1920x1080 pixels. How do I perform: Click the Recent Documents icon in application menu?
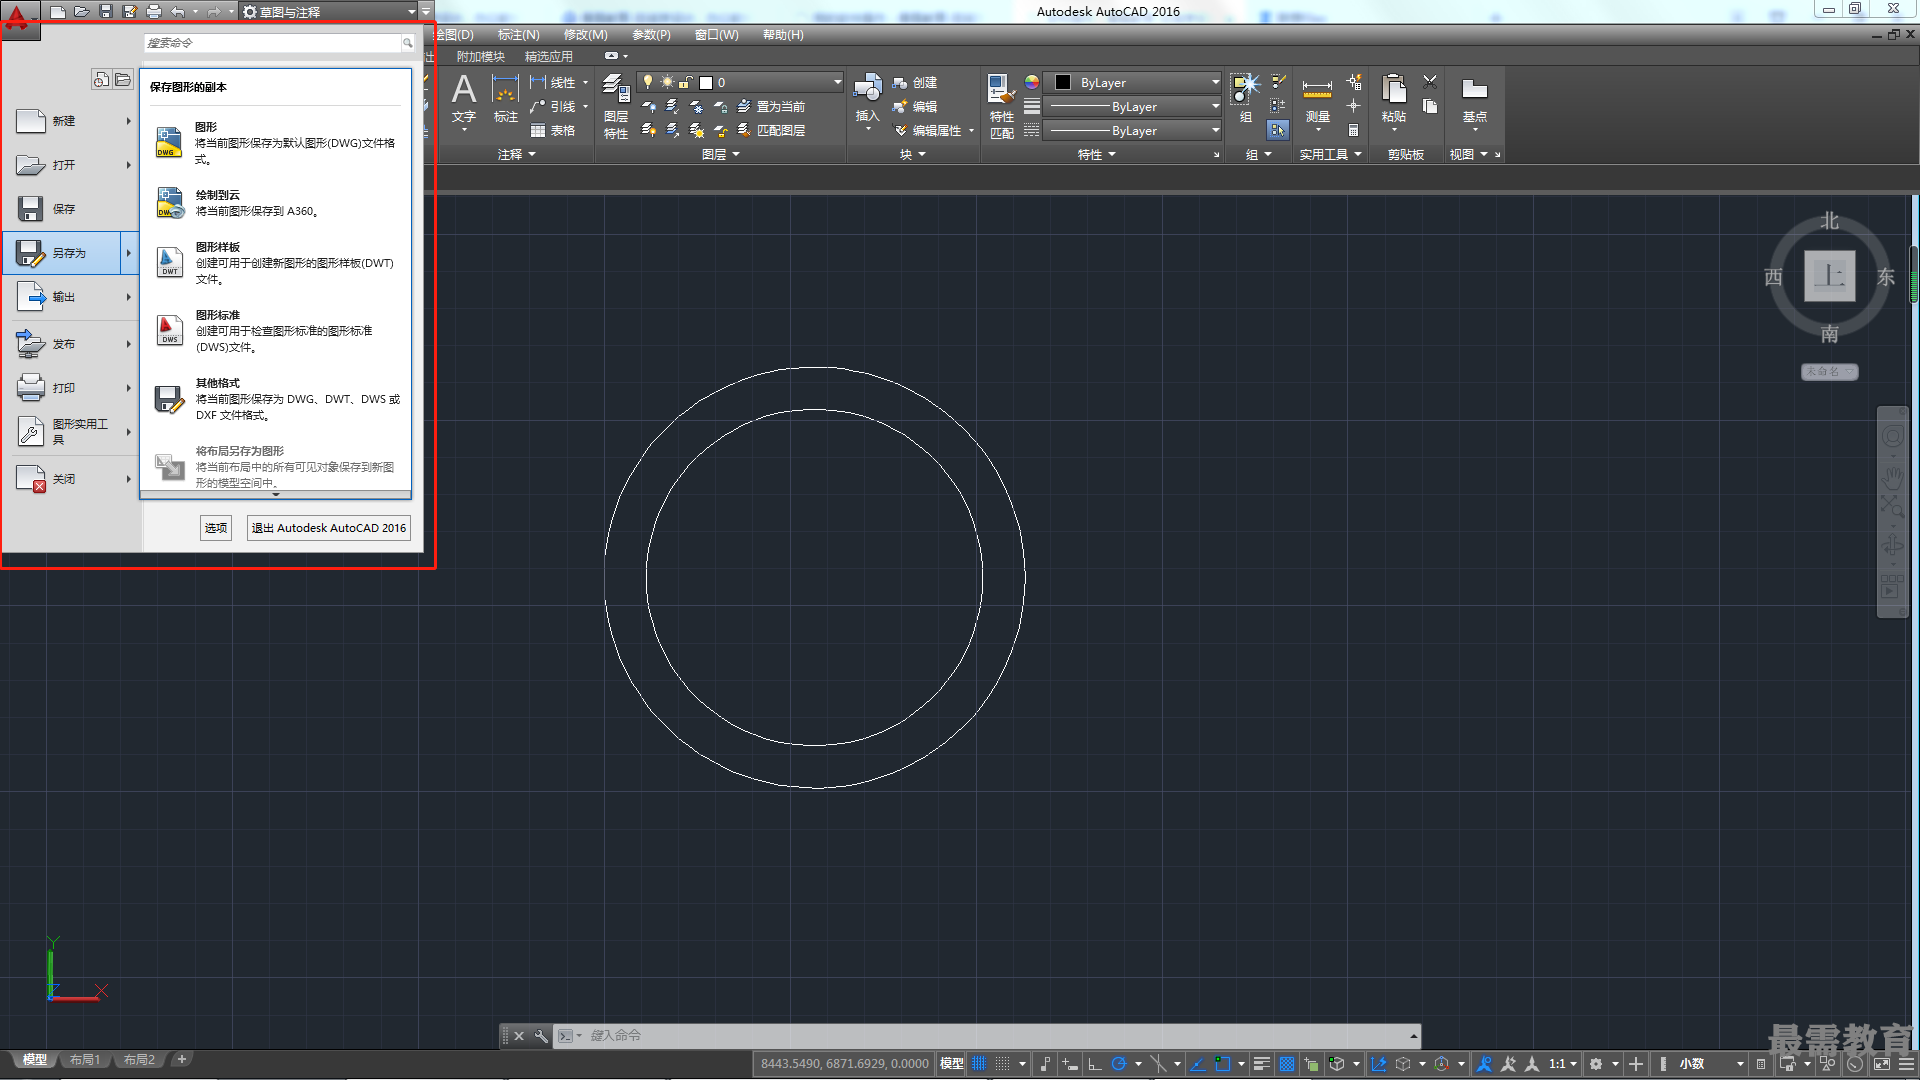[x=101, y=79]
